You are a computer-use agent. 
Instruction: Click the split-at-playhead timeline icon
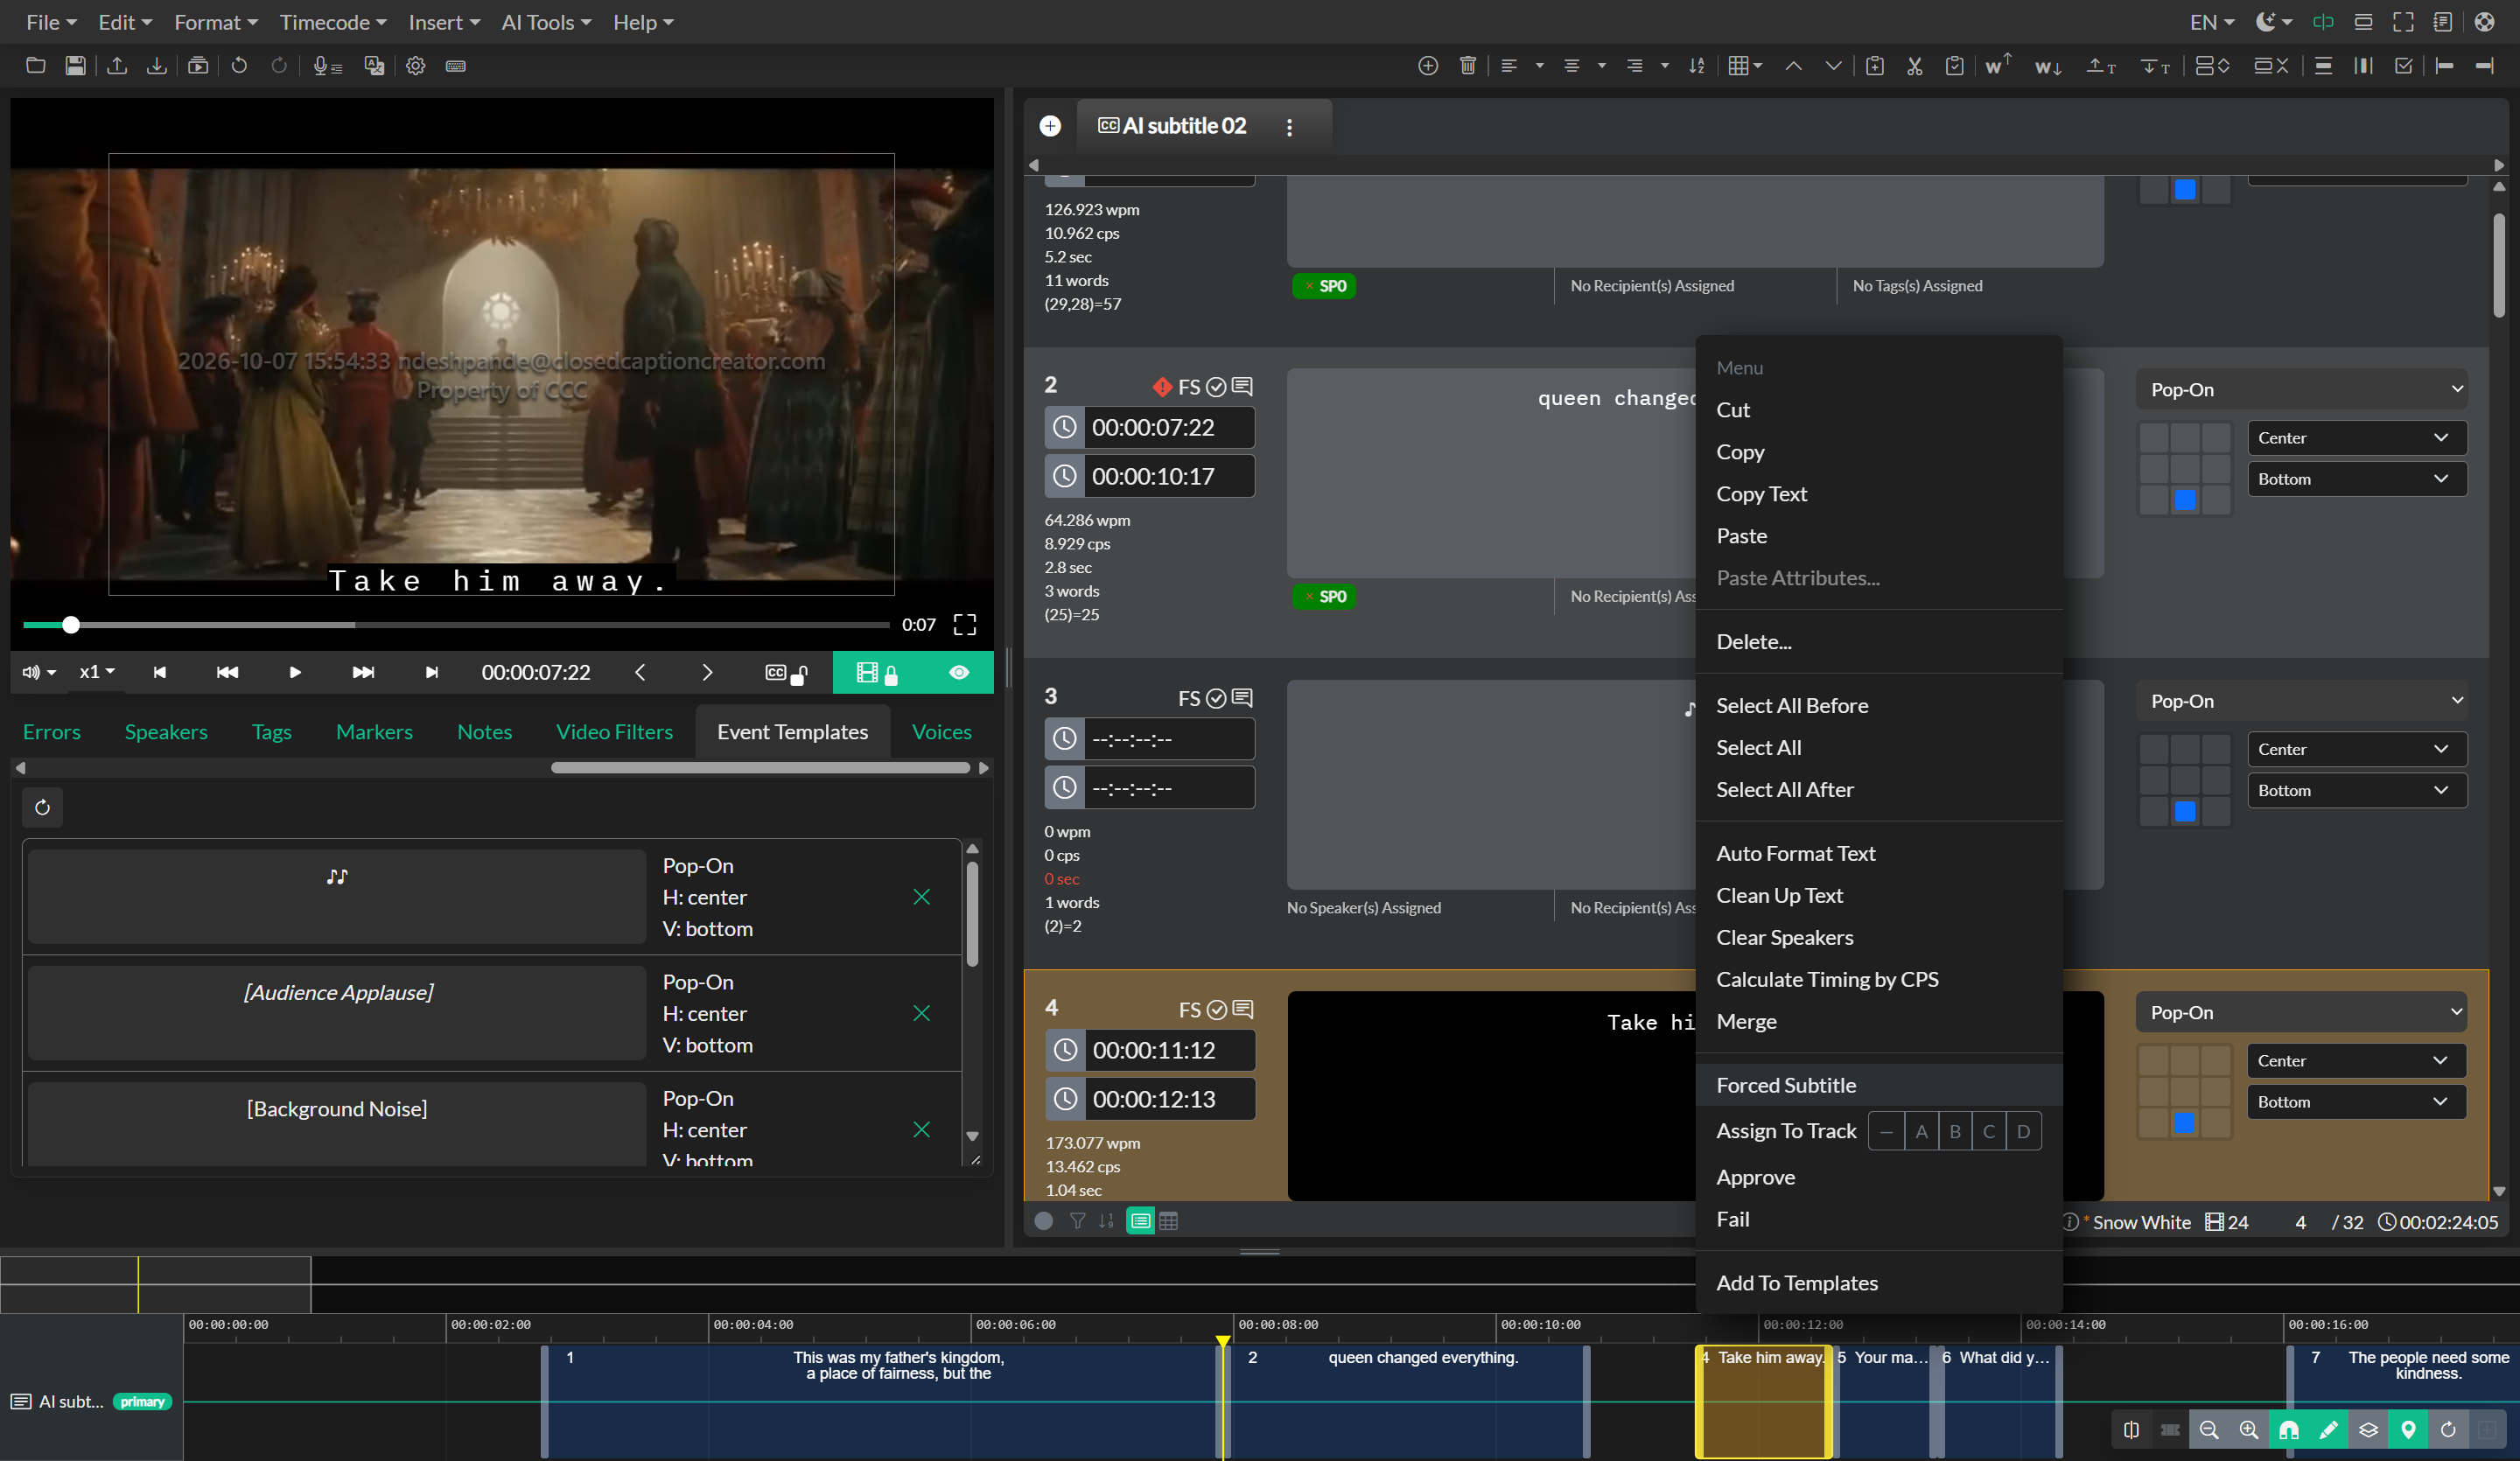(2131, 1430)
